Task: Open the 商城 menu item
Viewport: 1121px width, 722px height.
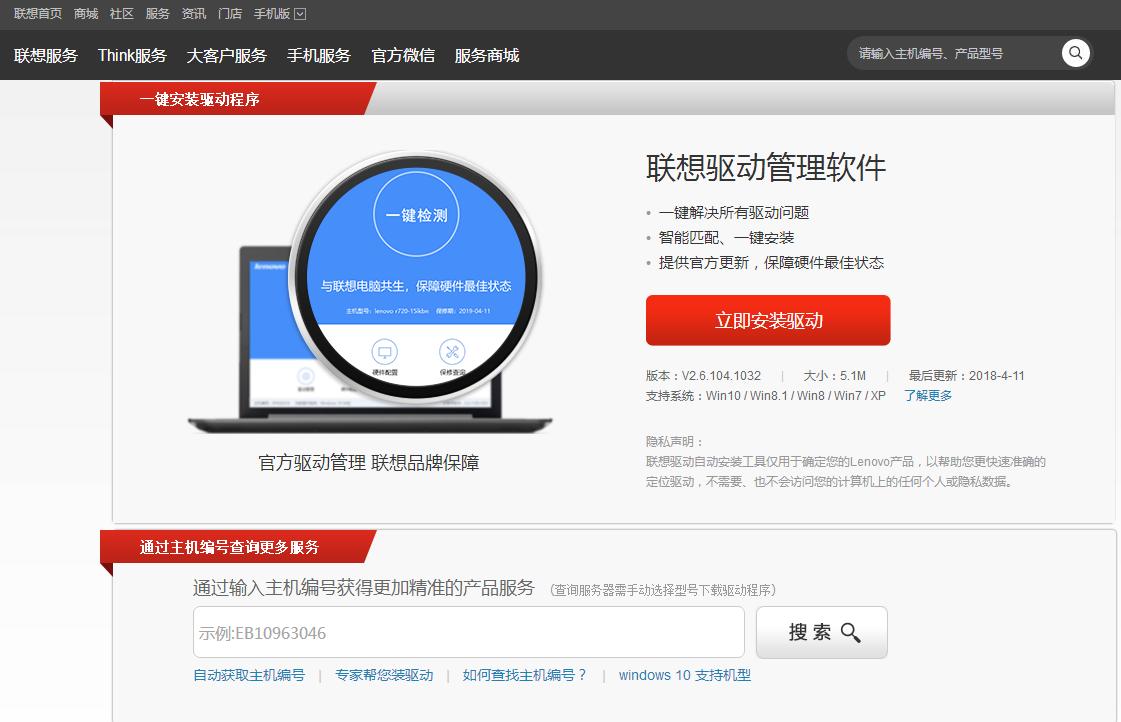Action: [84, 13]
